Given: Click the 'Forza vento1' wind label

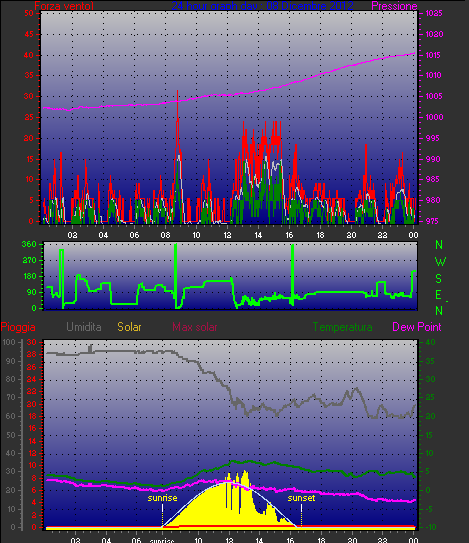Looking at the screenshot, I should pyautogui.click(x=64, y=6).
